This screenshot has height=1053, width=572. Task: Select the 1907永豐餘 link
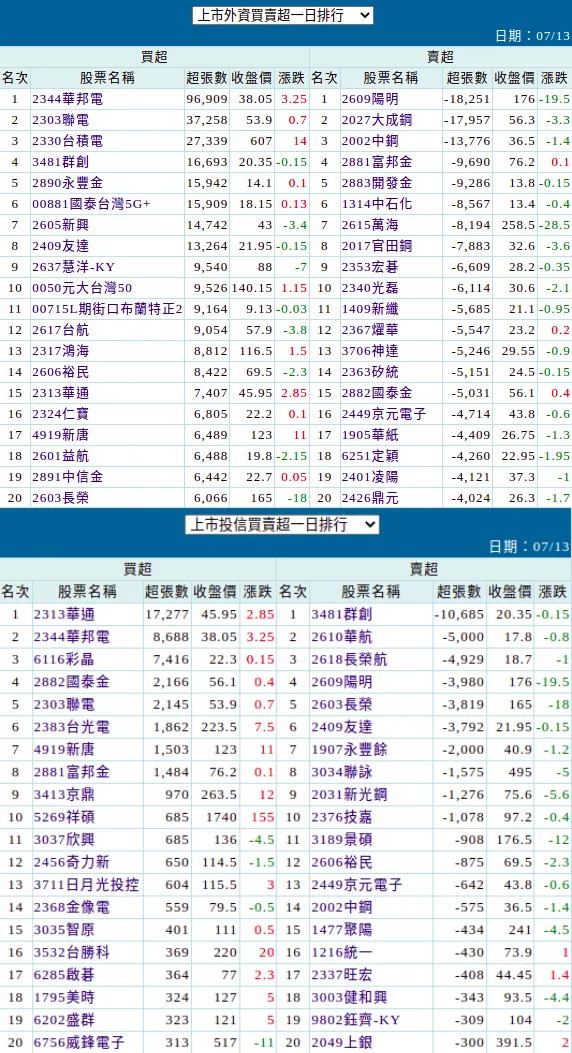point(349,749)
